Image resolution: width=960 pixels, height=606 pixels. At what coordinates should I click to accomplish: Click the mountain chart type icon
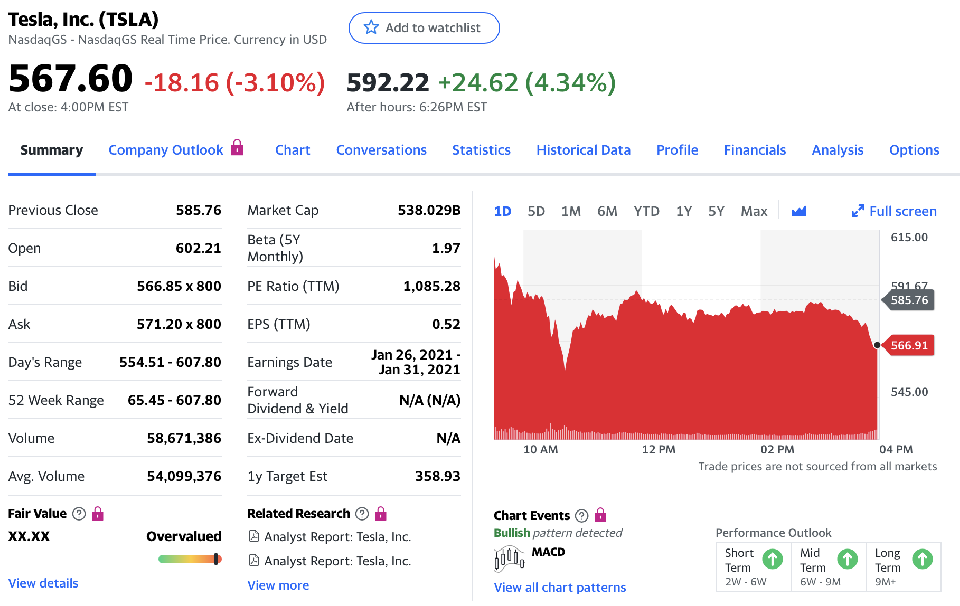pos(798,211)
